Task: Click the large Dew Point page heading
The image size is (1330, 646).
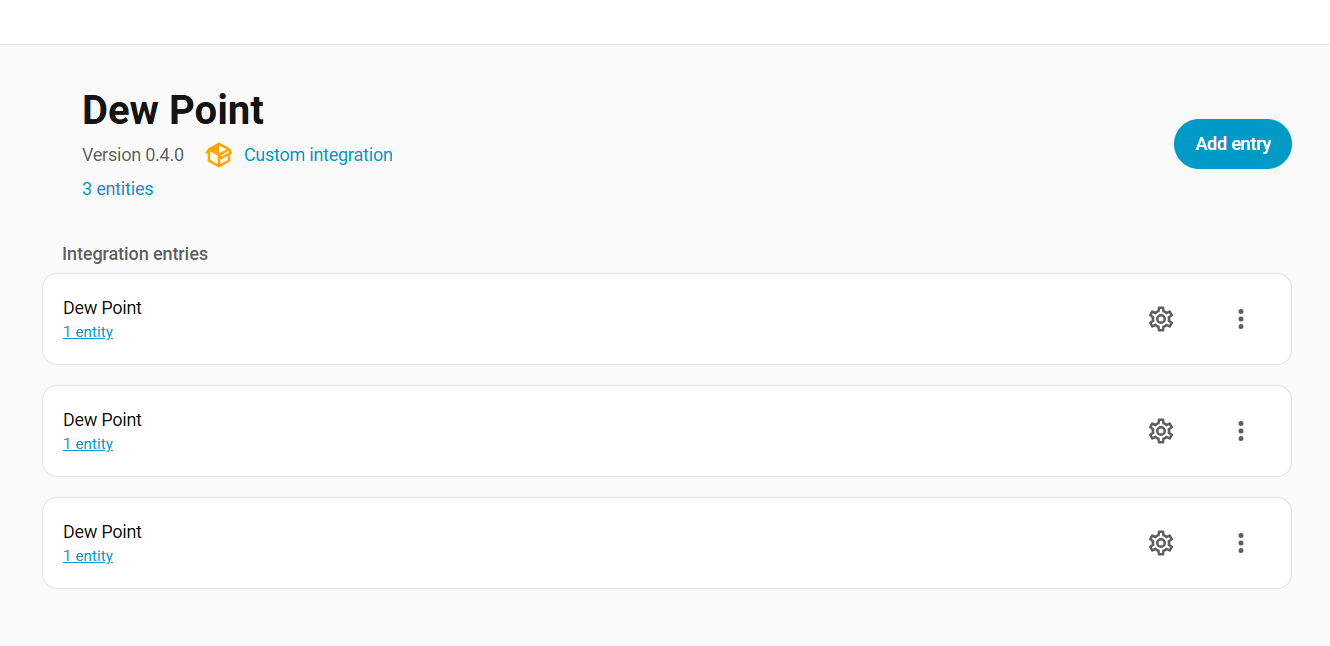Action: [173, 110]
